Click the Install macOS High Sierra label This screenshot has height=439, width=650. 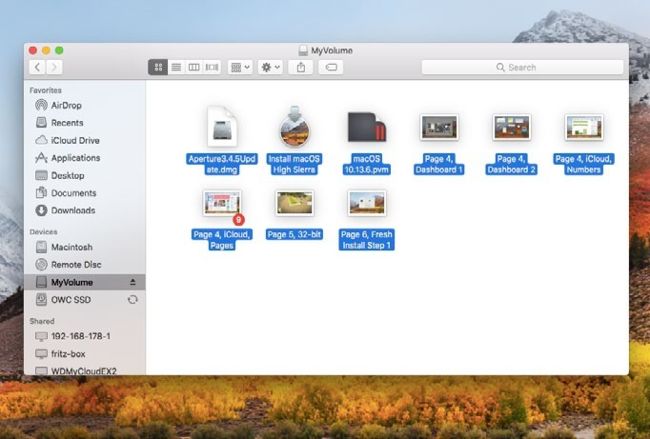[x=294, y=164]
